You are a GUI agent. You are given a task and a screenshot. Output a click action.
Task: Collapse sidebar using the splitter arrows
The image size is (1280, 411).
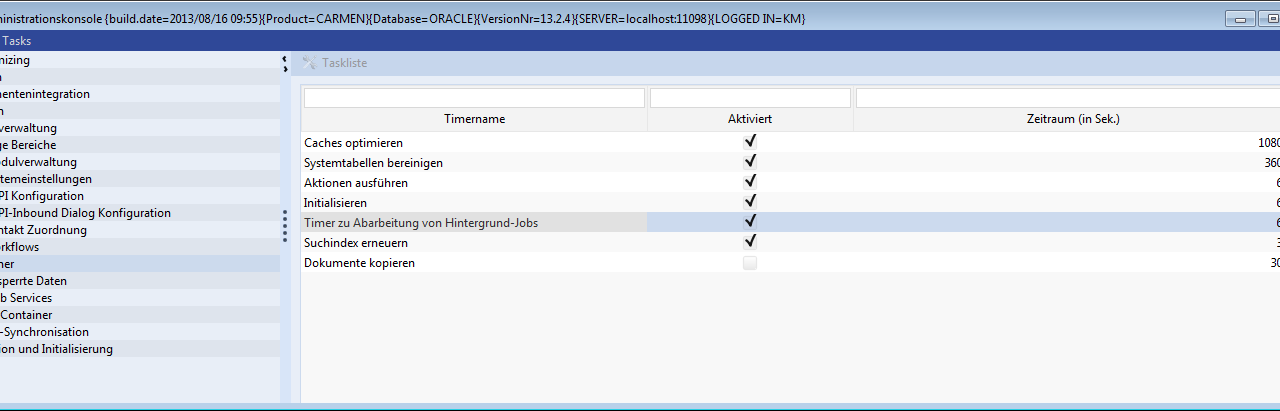(x=285, y=63)
